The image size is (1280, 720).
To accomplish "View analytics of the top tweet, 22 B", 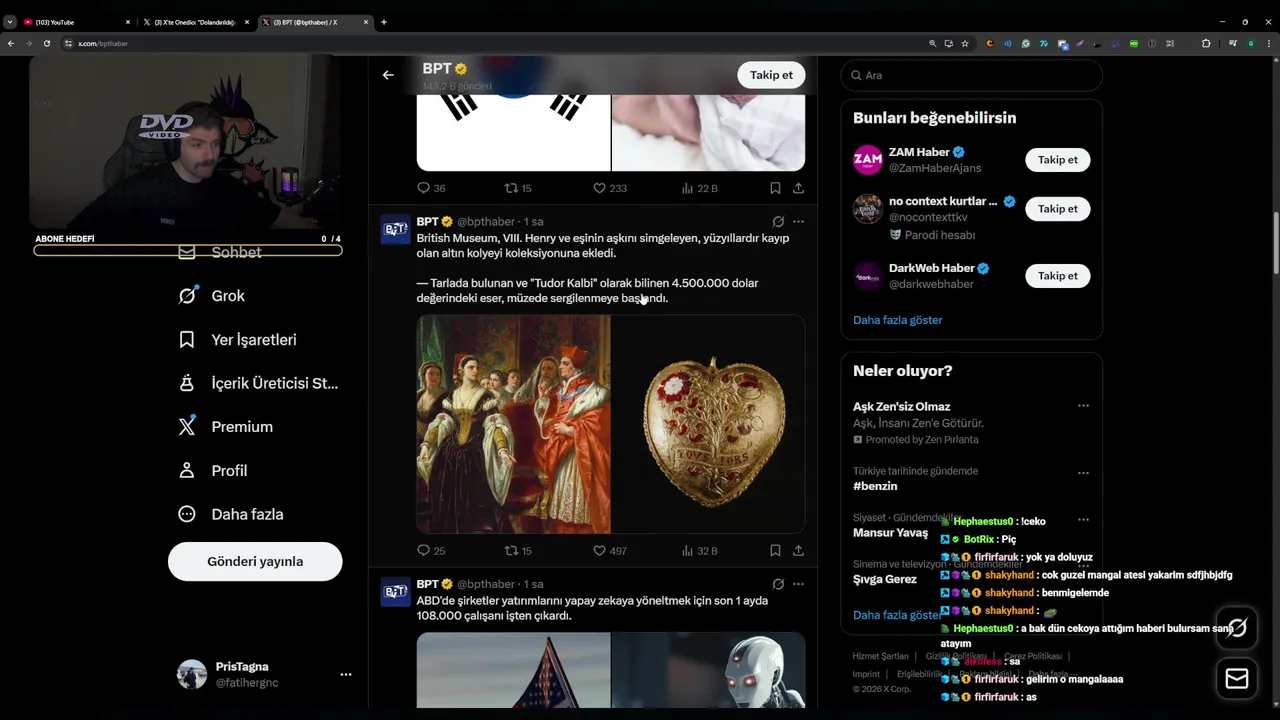I will point(699,188).
